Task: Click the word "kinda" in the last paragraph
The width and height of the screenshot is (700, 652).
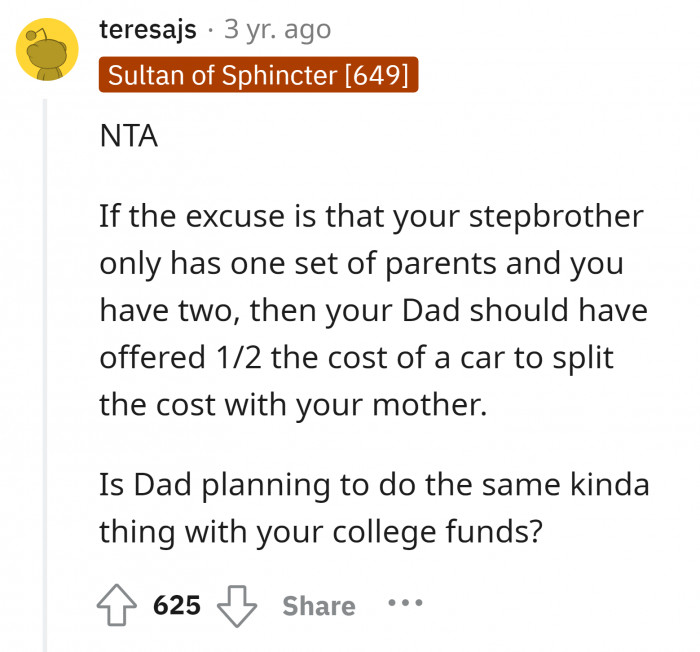Action: point(608,485)
